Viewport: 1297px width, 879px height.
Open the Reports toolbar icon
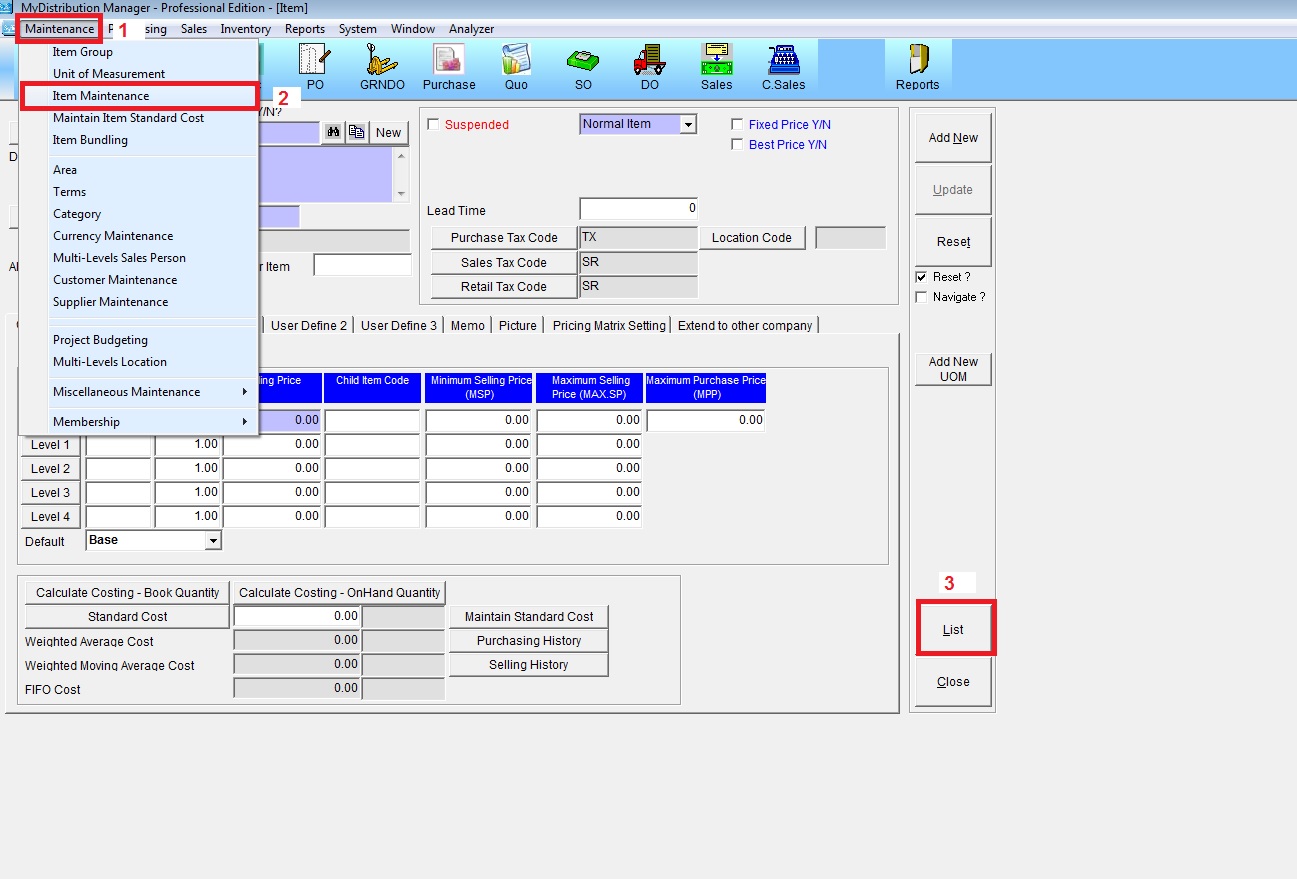point(917,66)
